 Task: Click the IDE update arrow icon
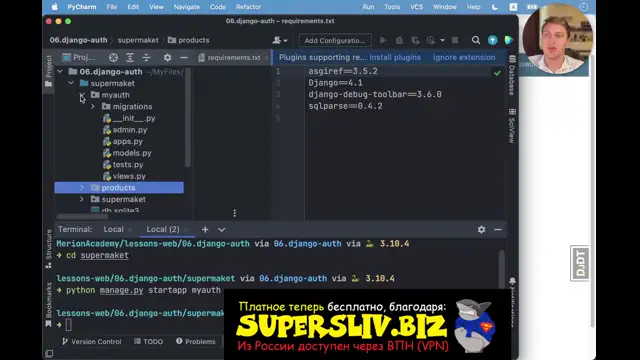[x=492, y=40]
